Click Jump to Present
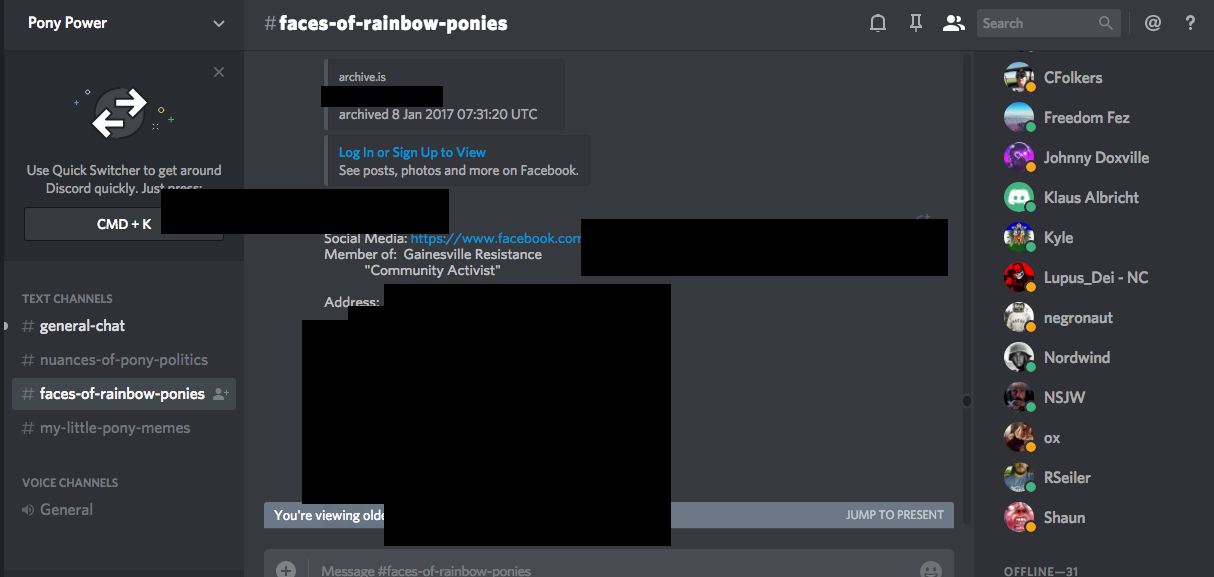The image size is (1214, 577). (894, 515)
